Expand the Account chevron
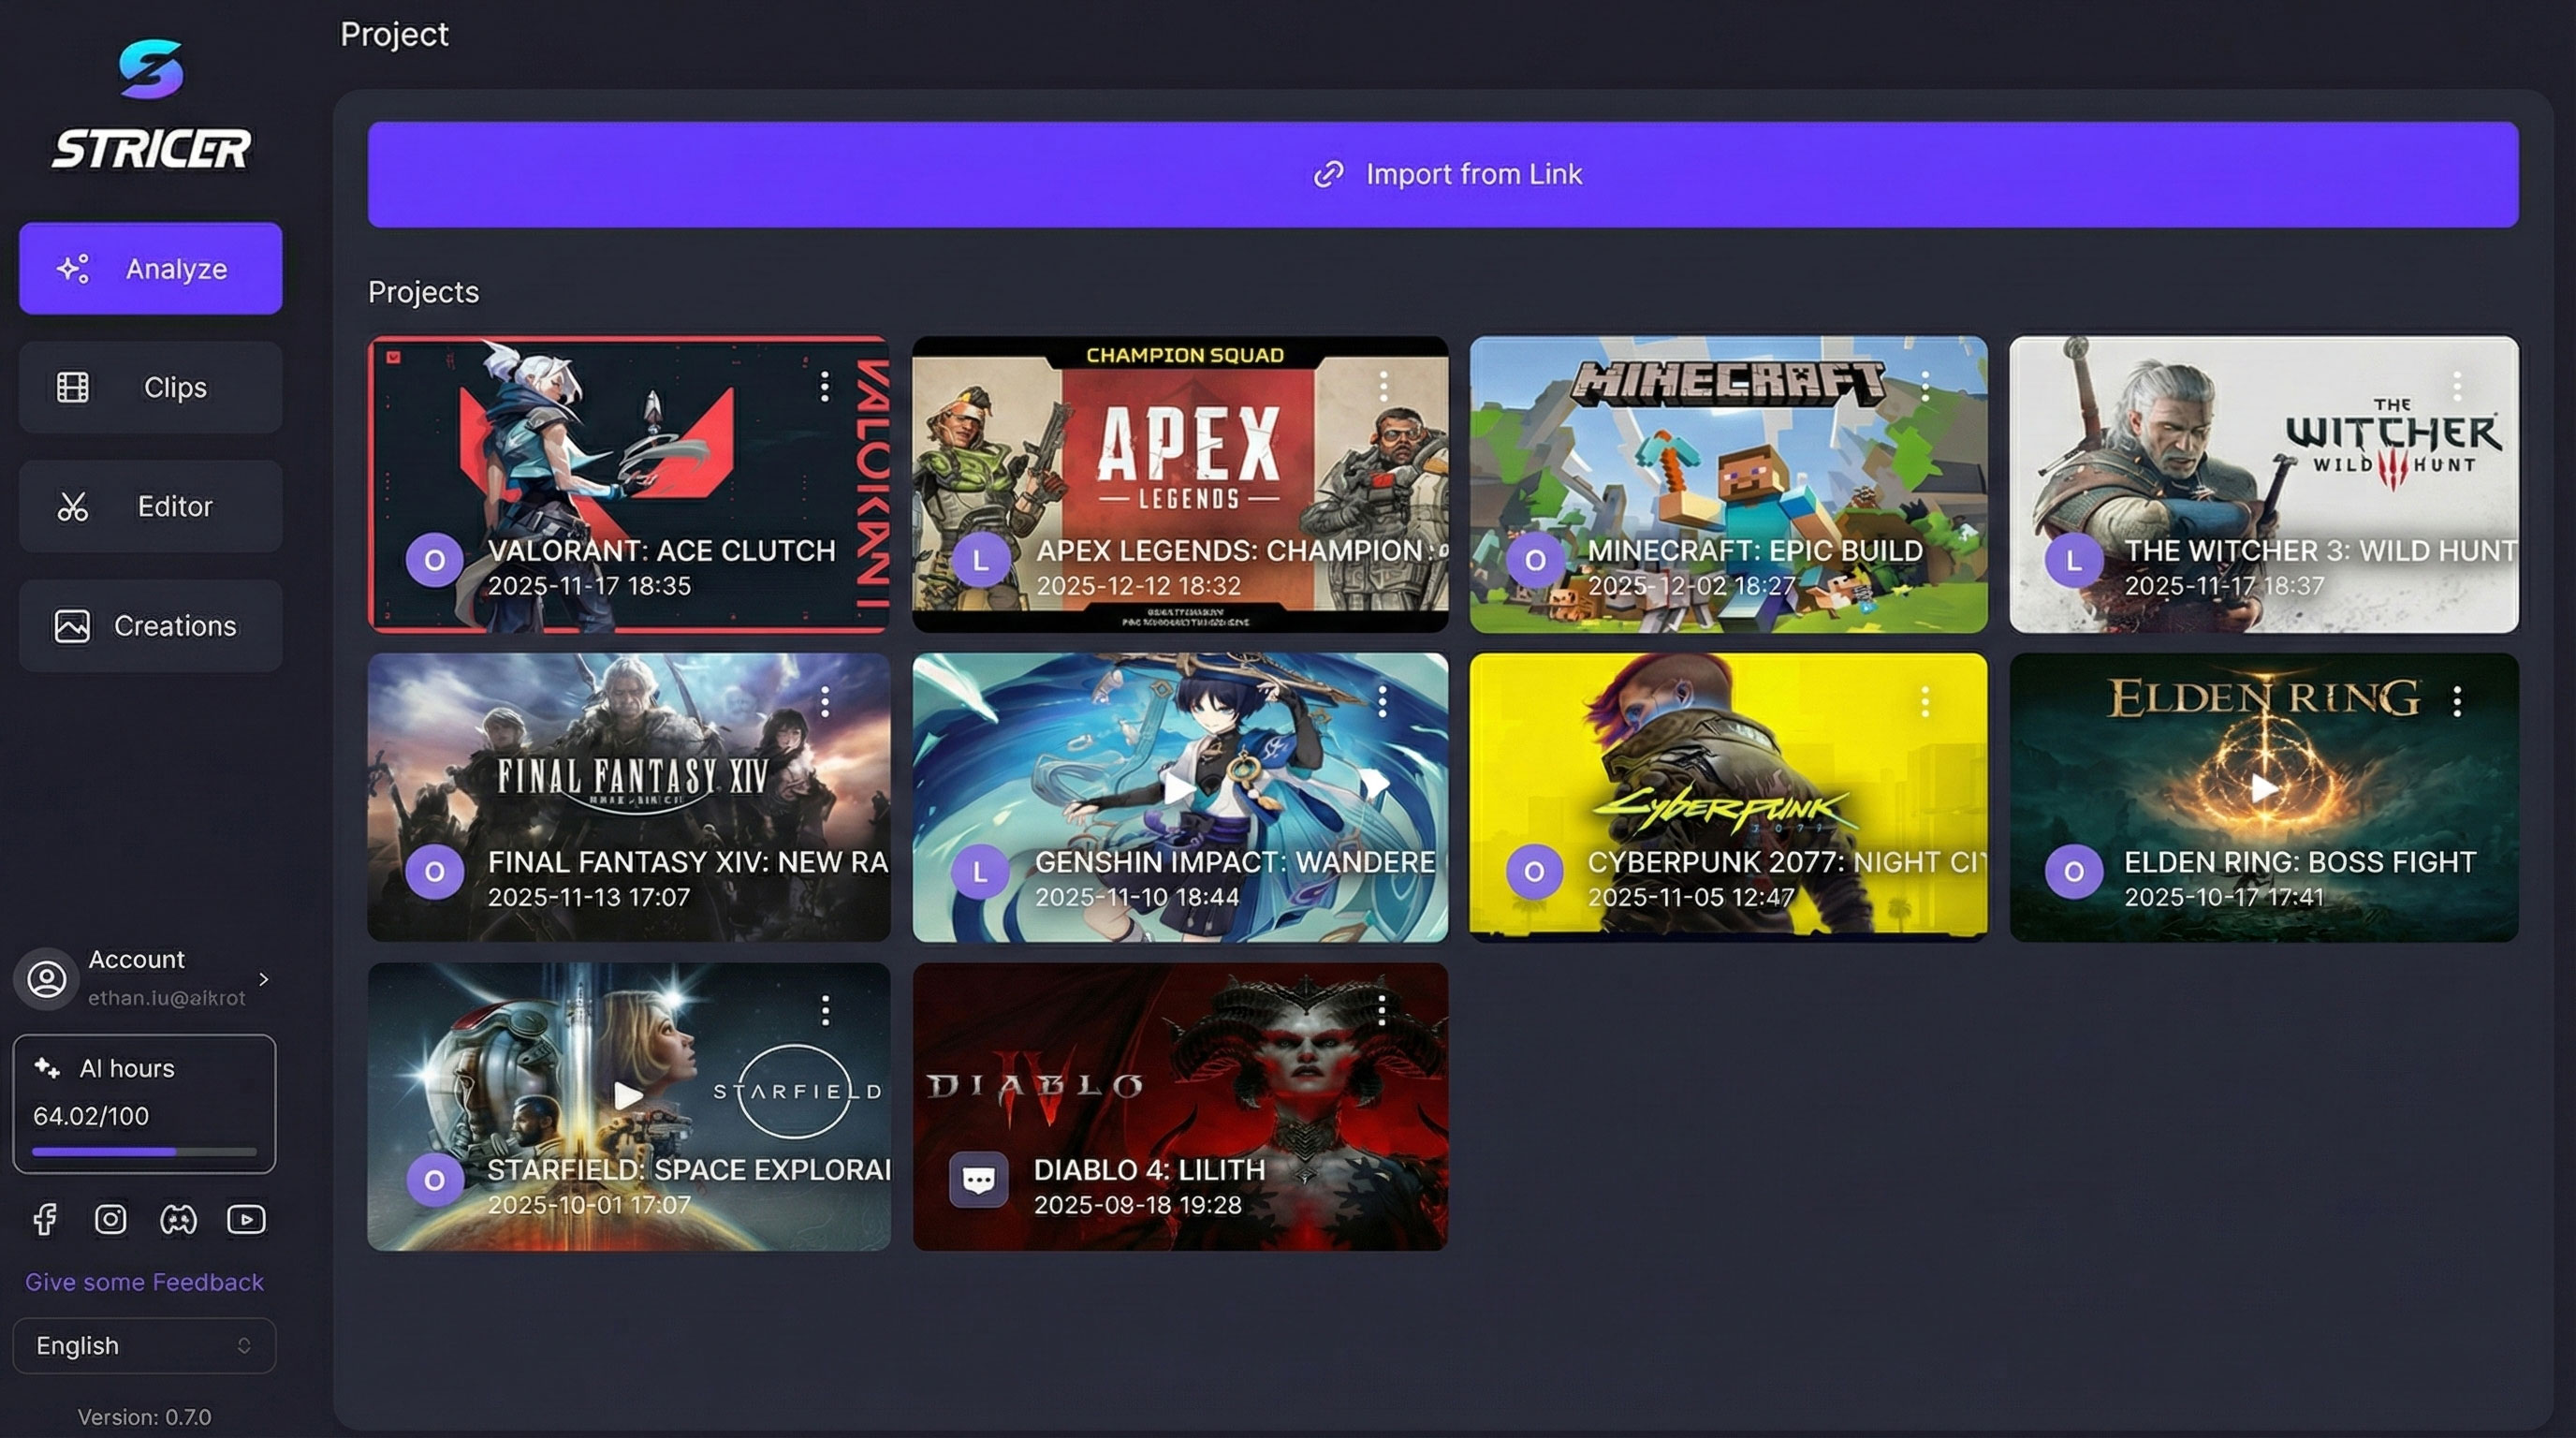The width and height of the screenshot is (2576, 1438). click(x=264, y=979)
